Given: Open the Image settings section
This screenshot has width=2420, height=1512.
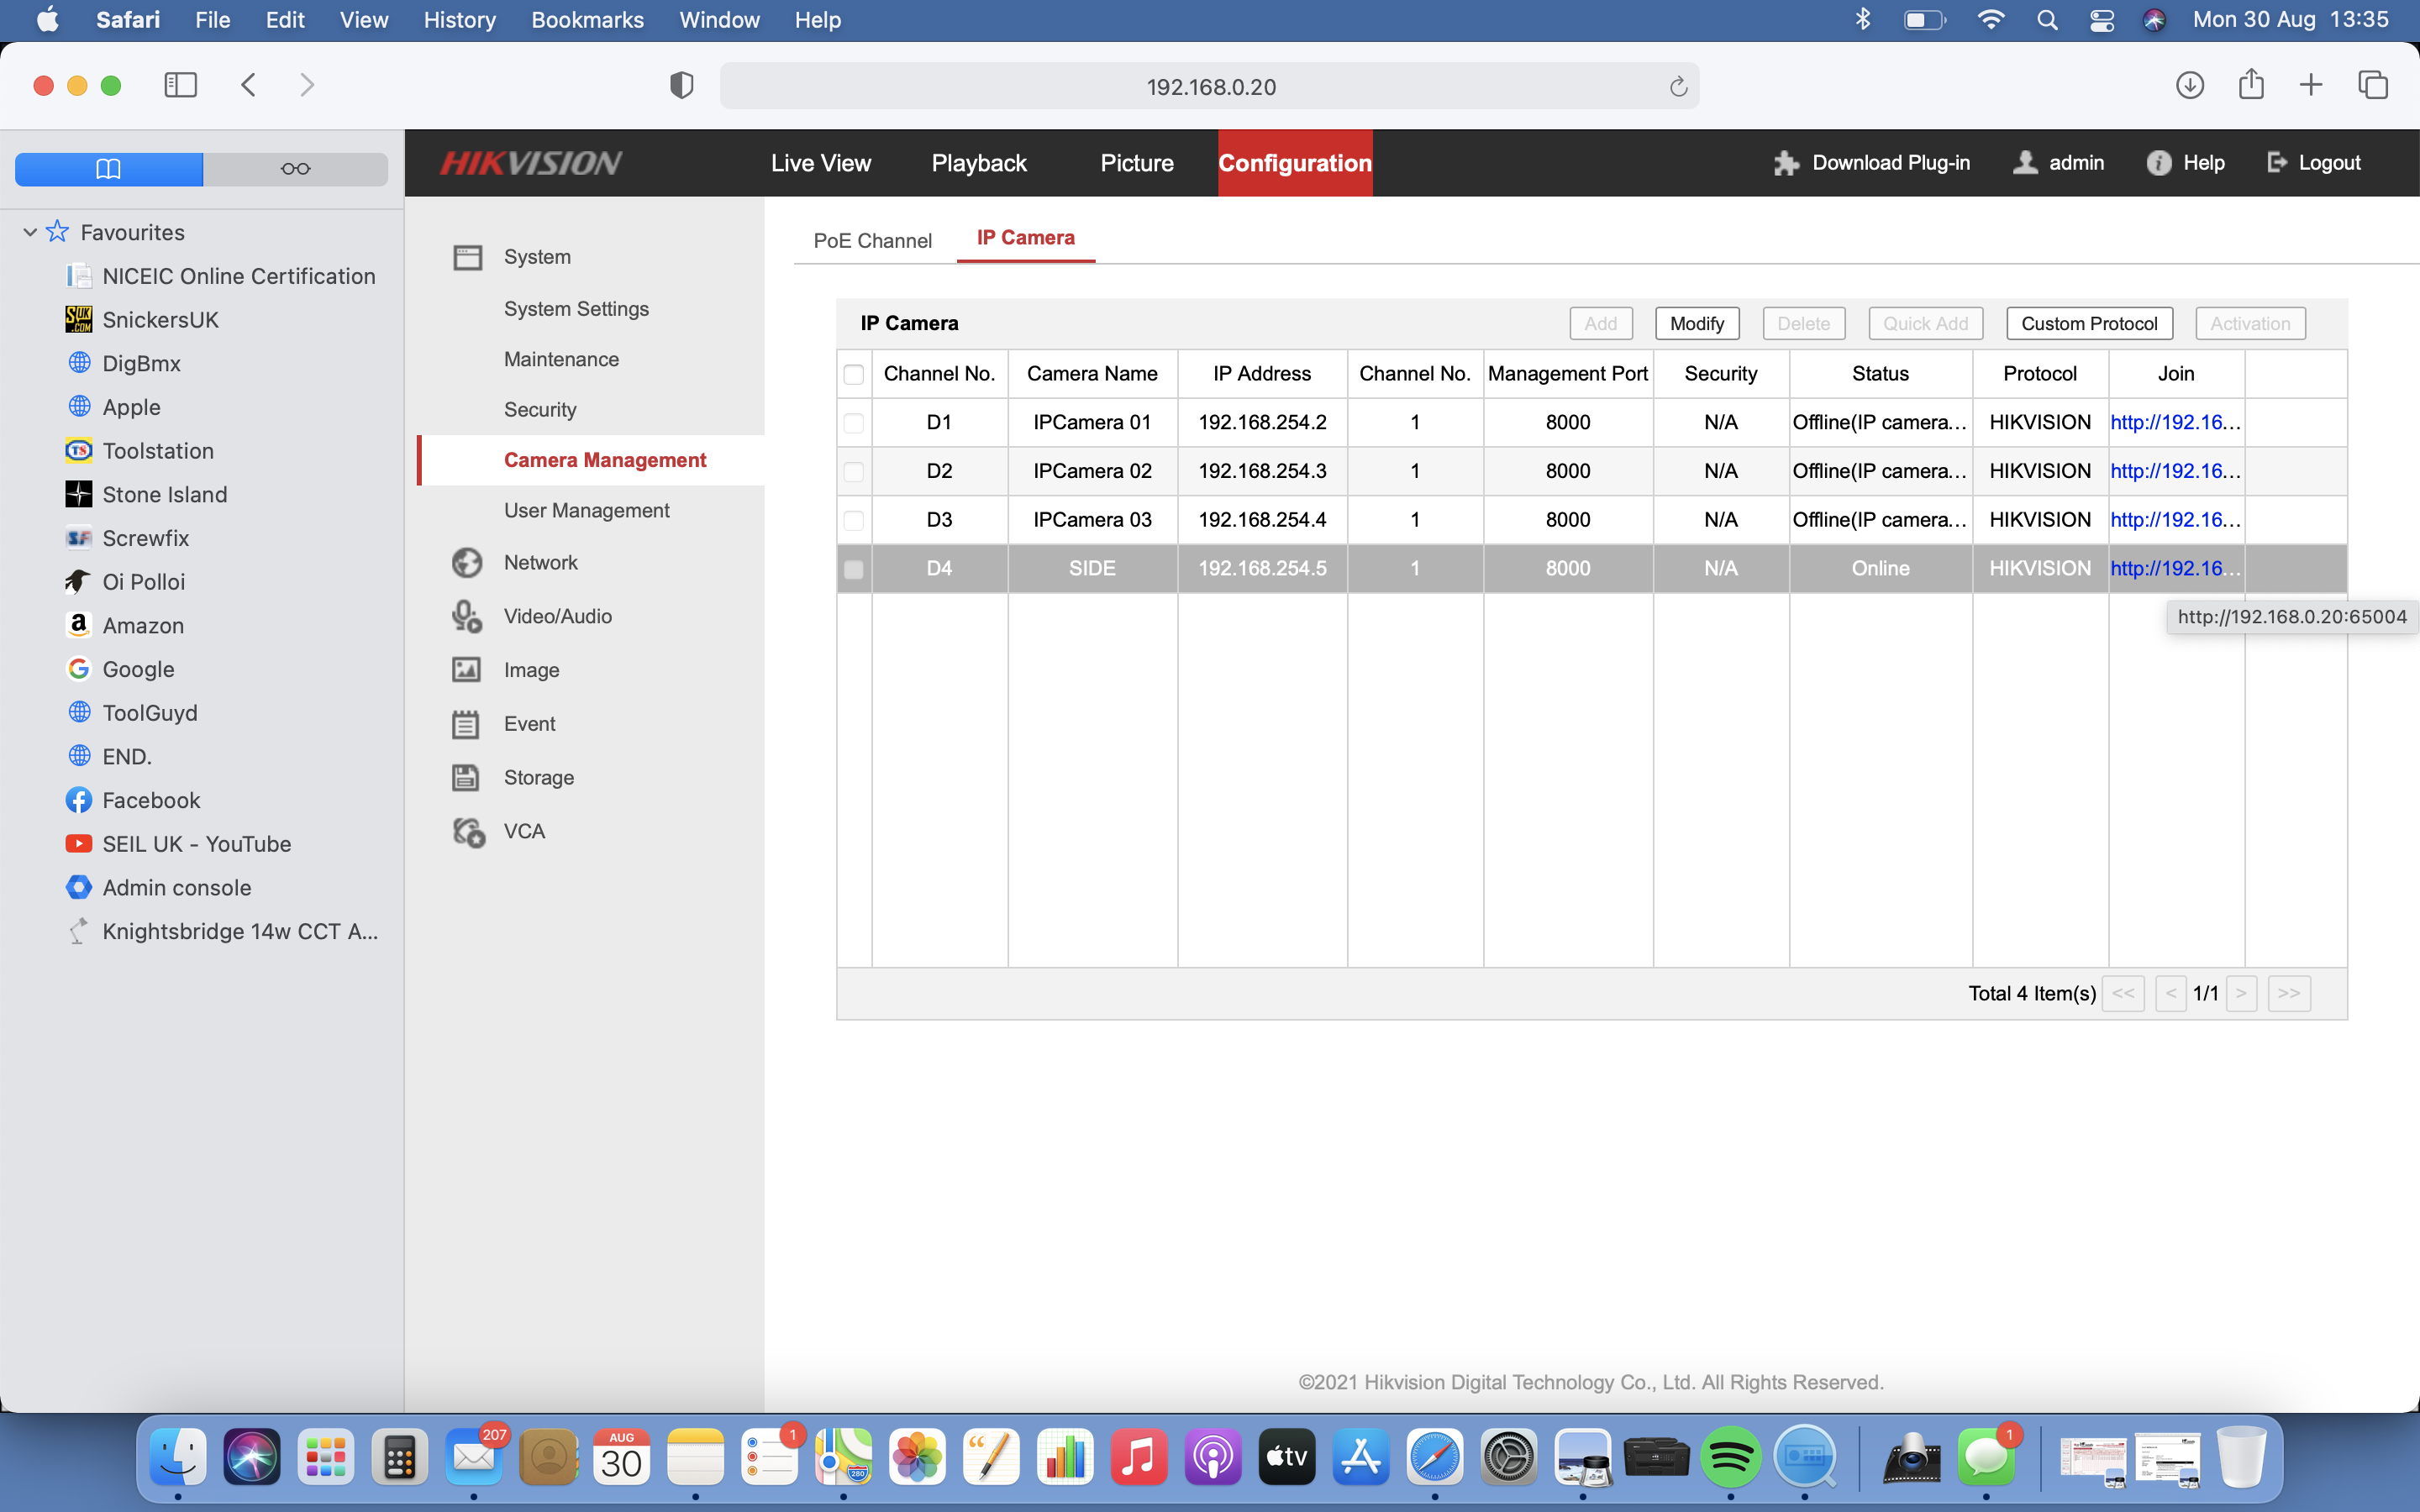Looking at the screenshot, I should 531,670.
